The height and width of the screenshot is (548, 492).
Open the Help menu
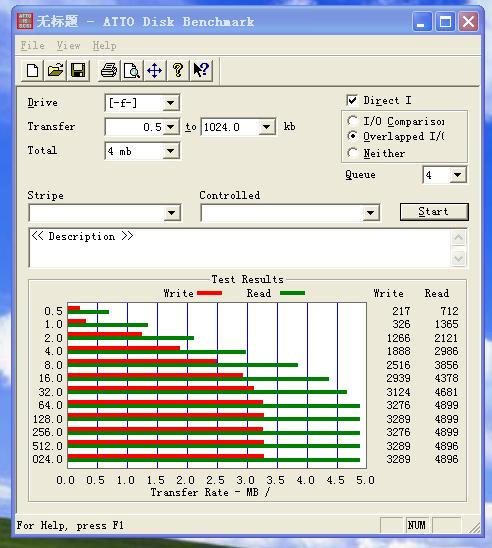(x=104, y=45)
